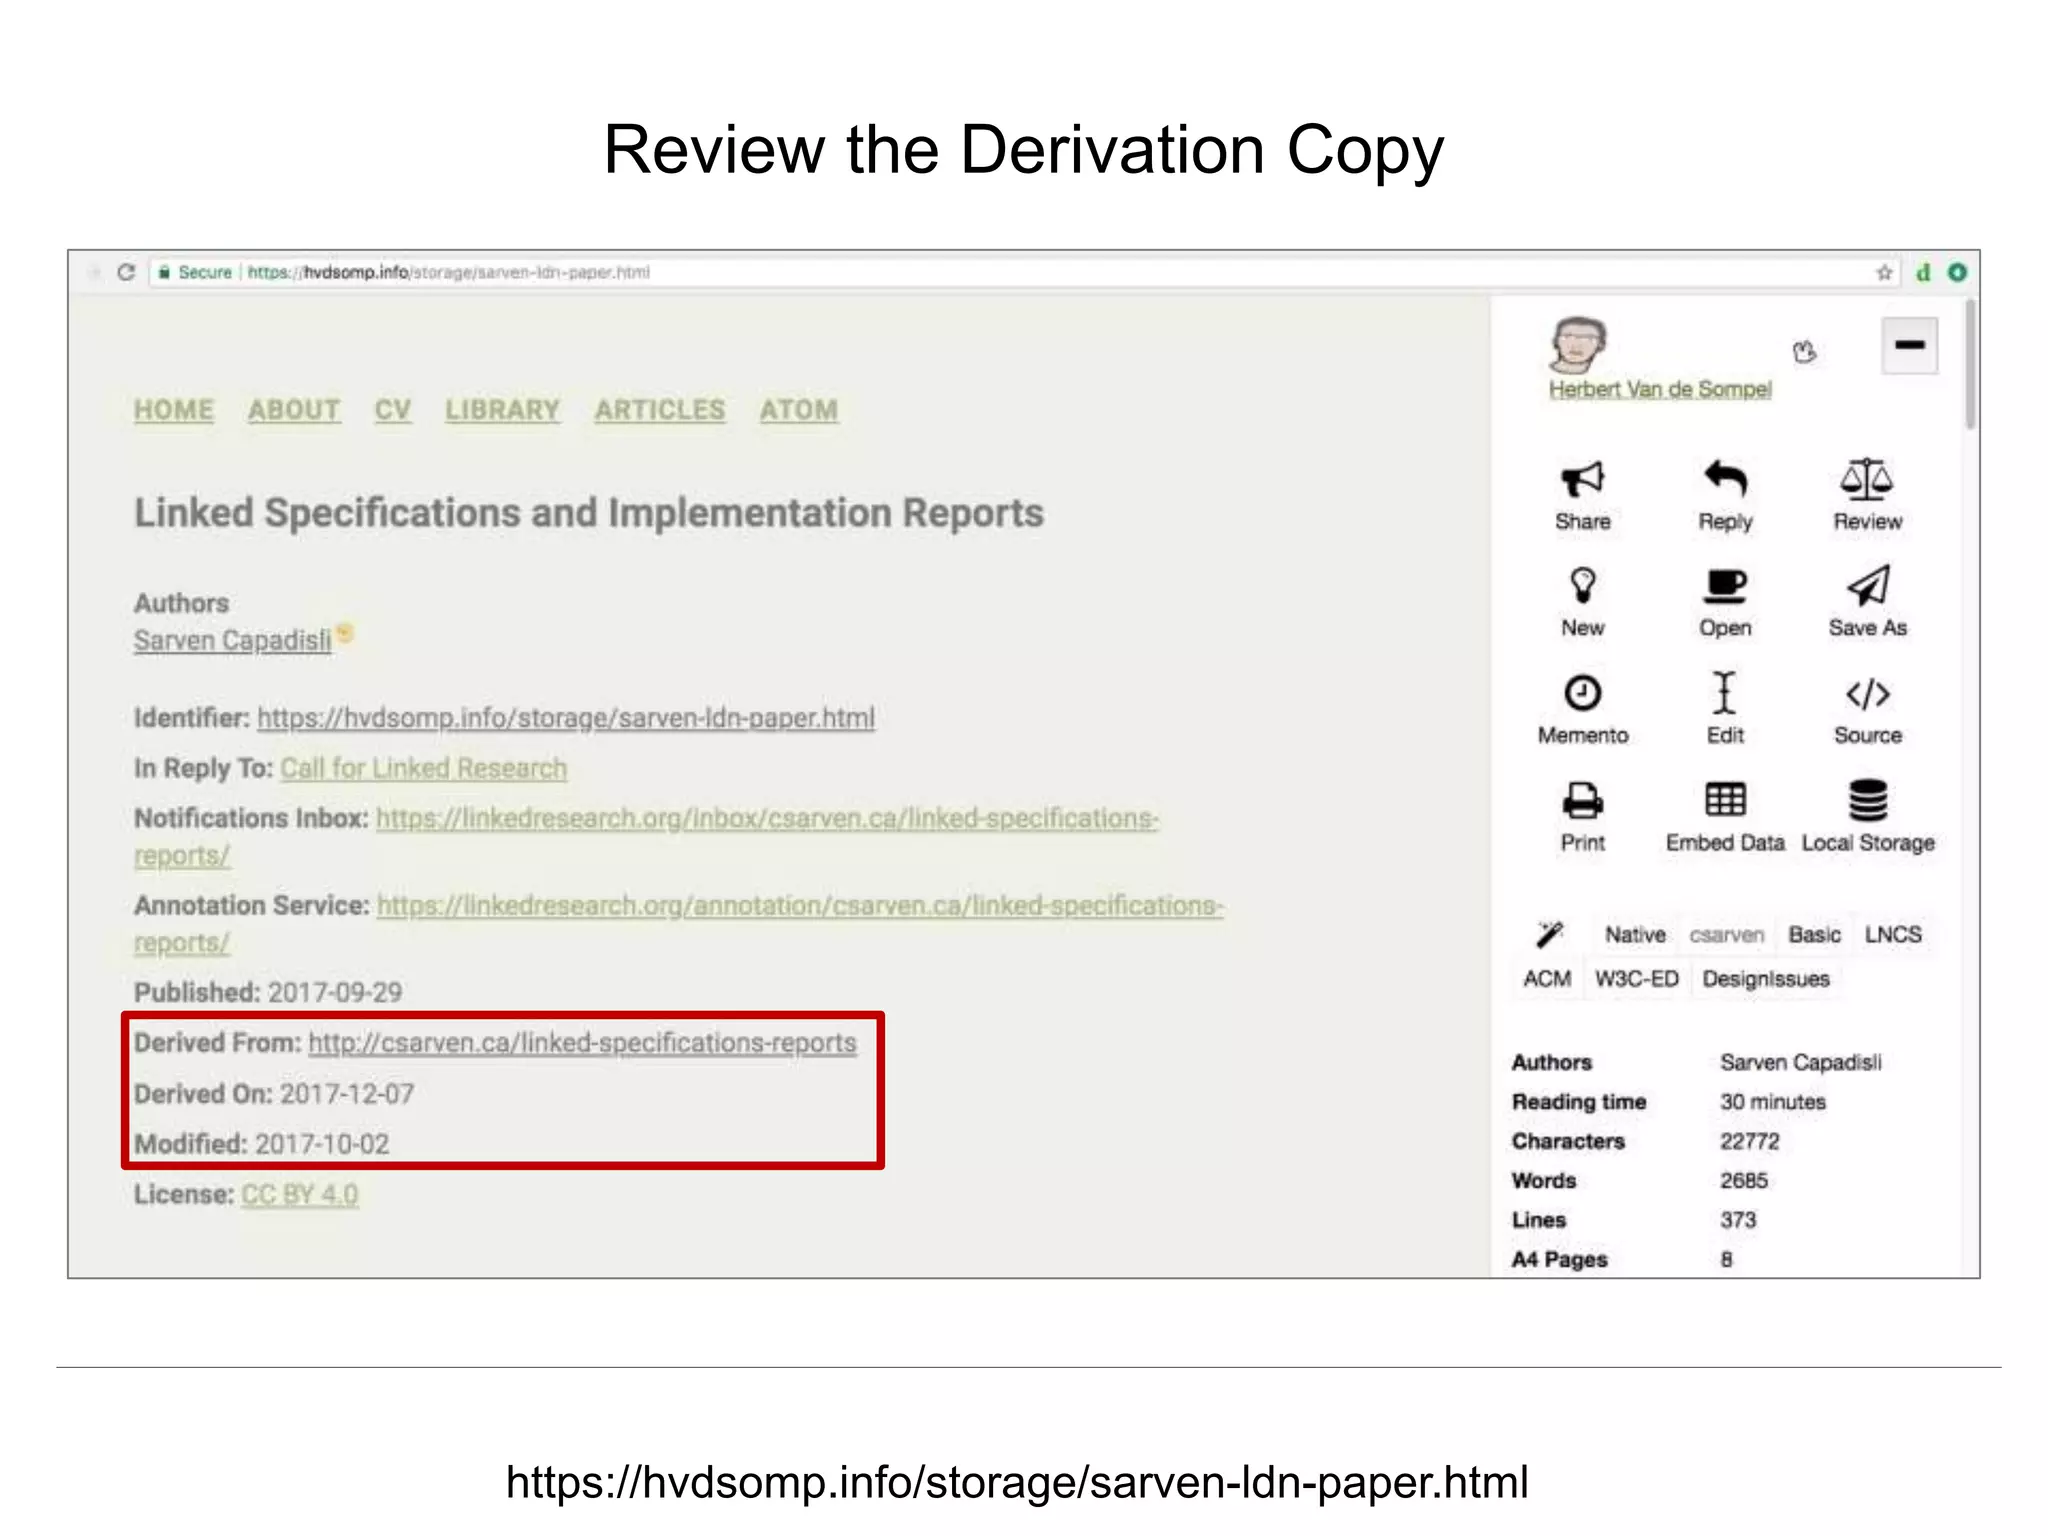Click the yellow ORCID badge after author name
This screenshot has height=1536, width=2048.
345,632
